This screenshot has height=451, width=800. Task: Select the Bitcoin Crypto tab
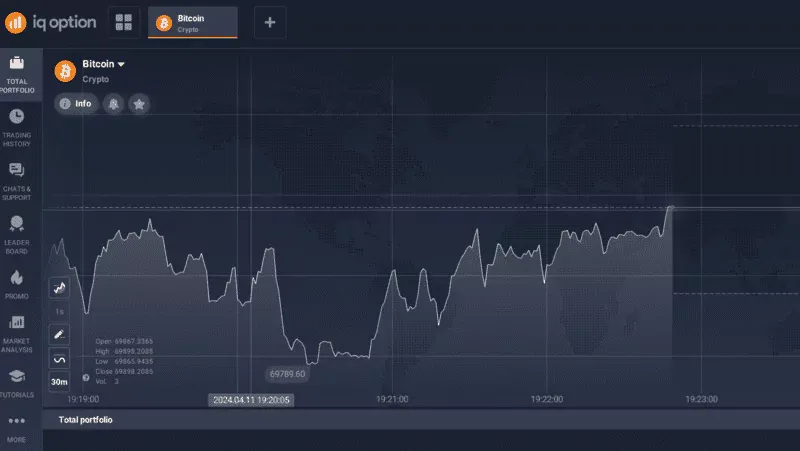(192, 22)
